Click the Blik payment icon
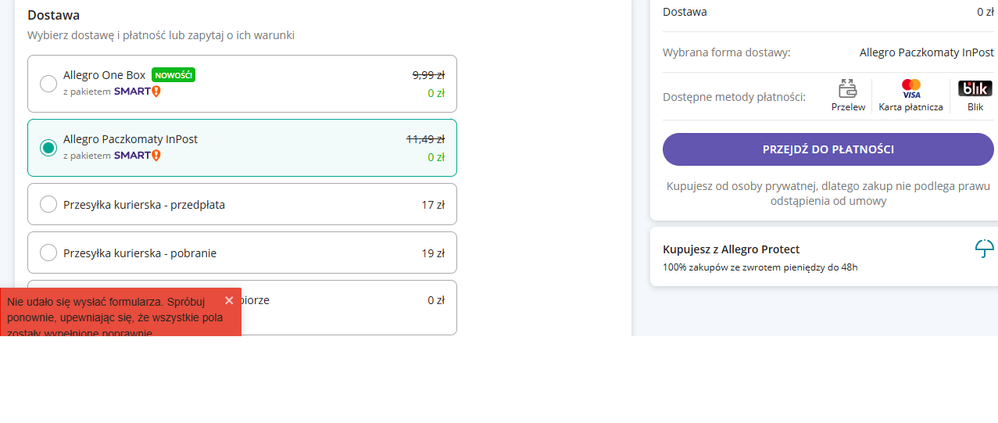The height and width of the screenshot is (423, 998). pyautogui.click(x=975, y=88)
